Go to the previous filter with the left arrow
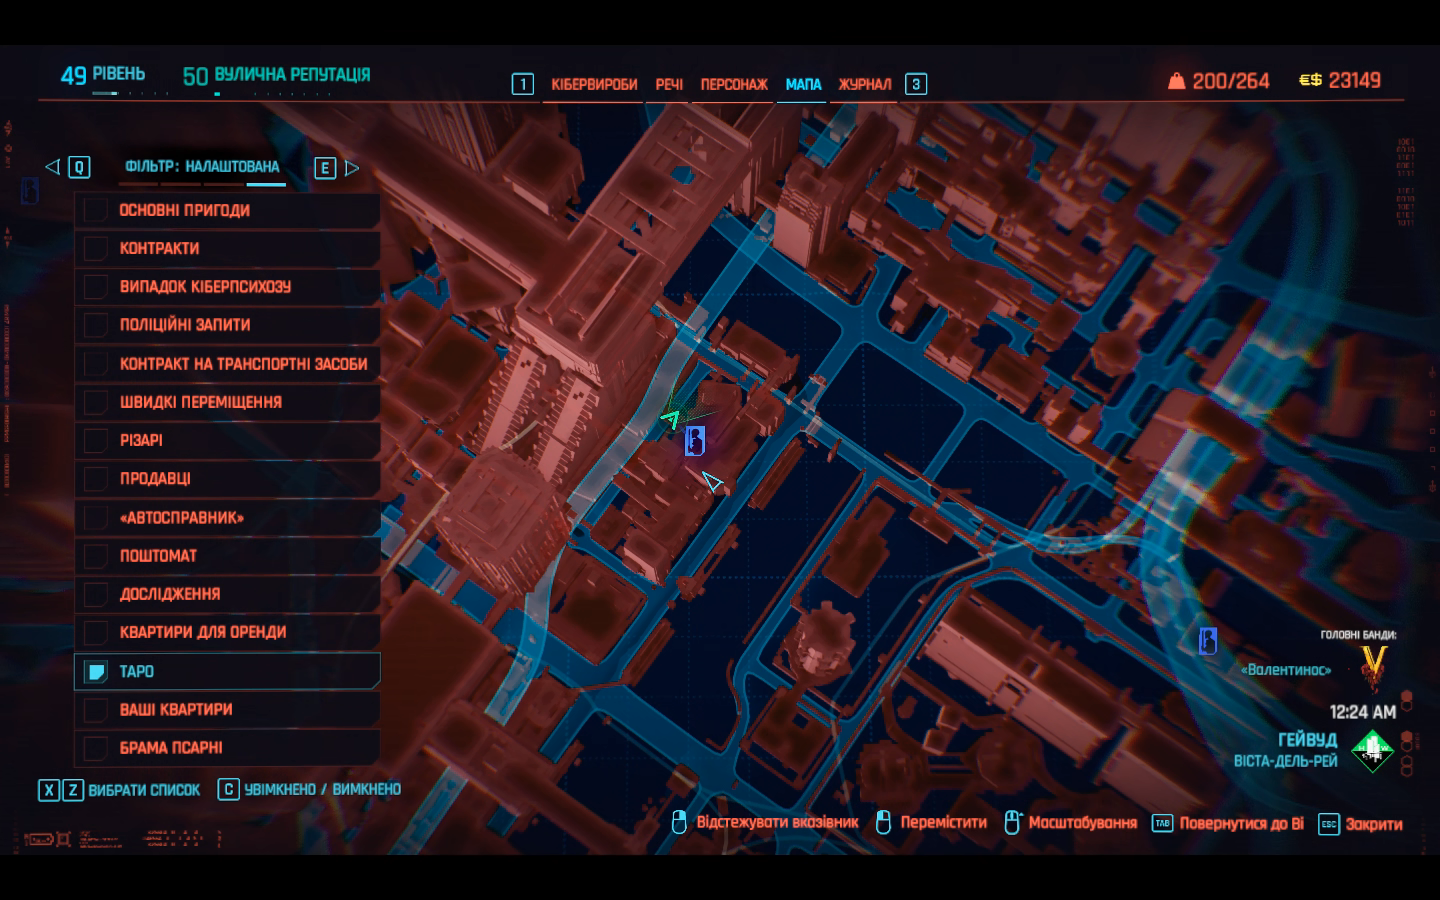Image resolution: width=1440 pixels, height=900 pixels. tap(53, 167)
